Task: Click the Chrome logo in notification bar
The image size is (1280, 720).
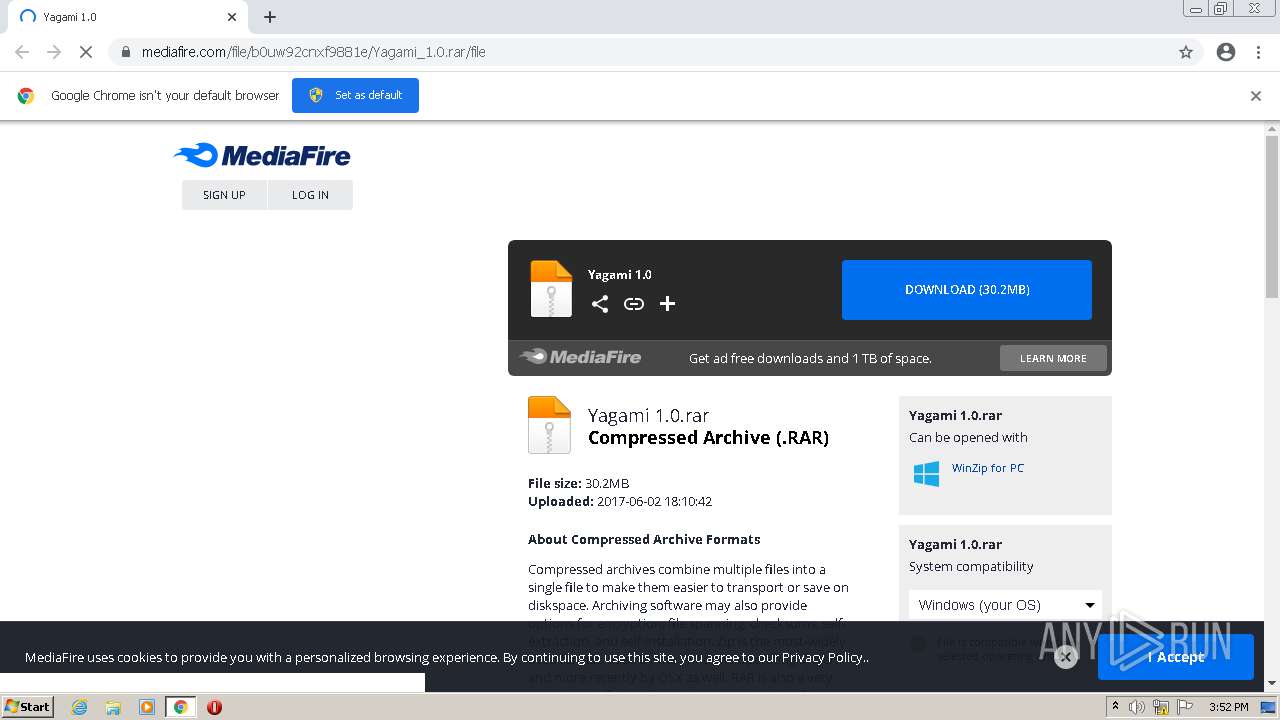Action: point(26,96)
